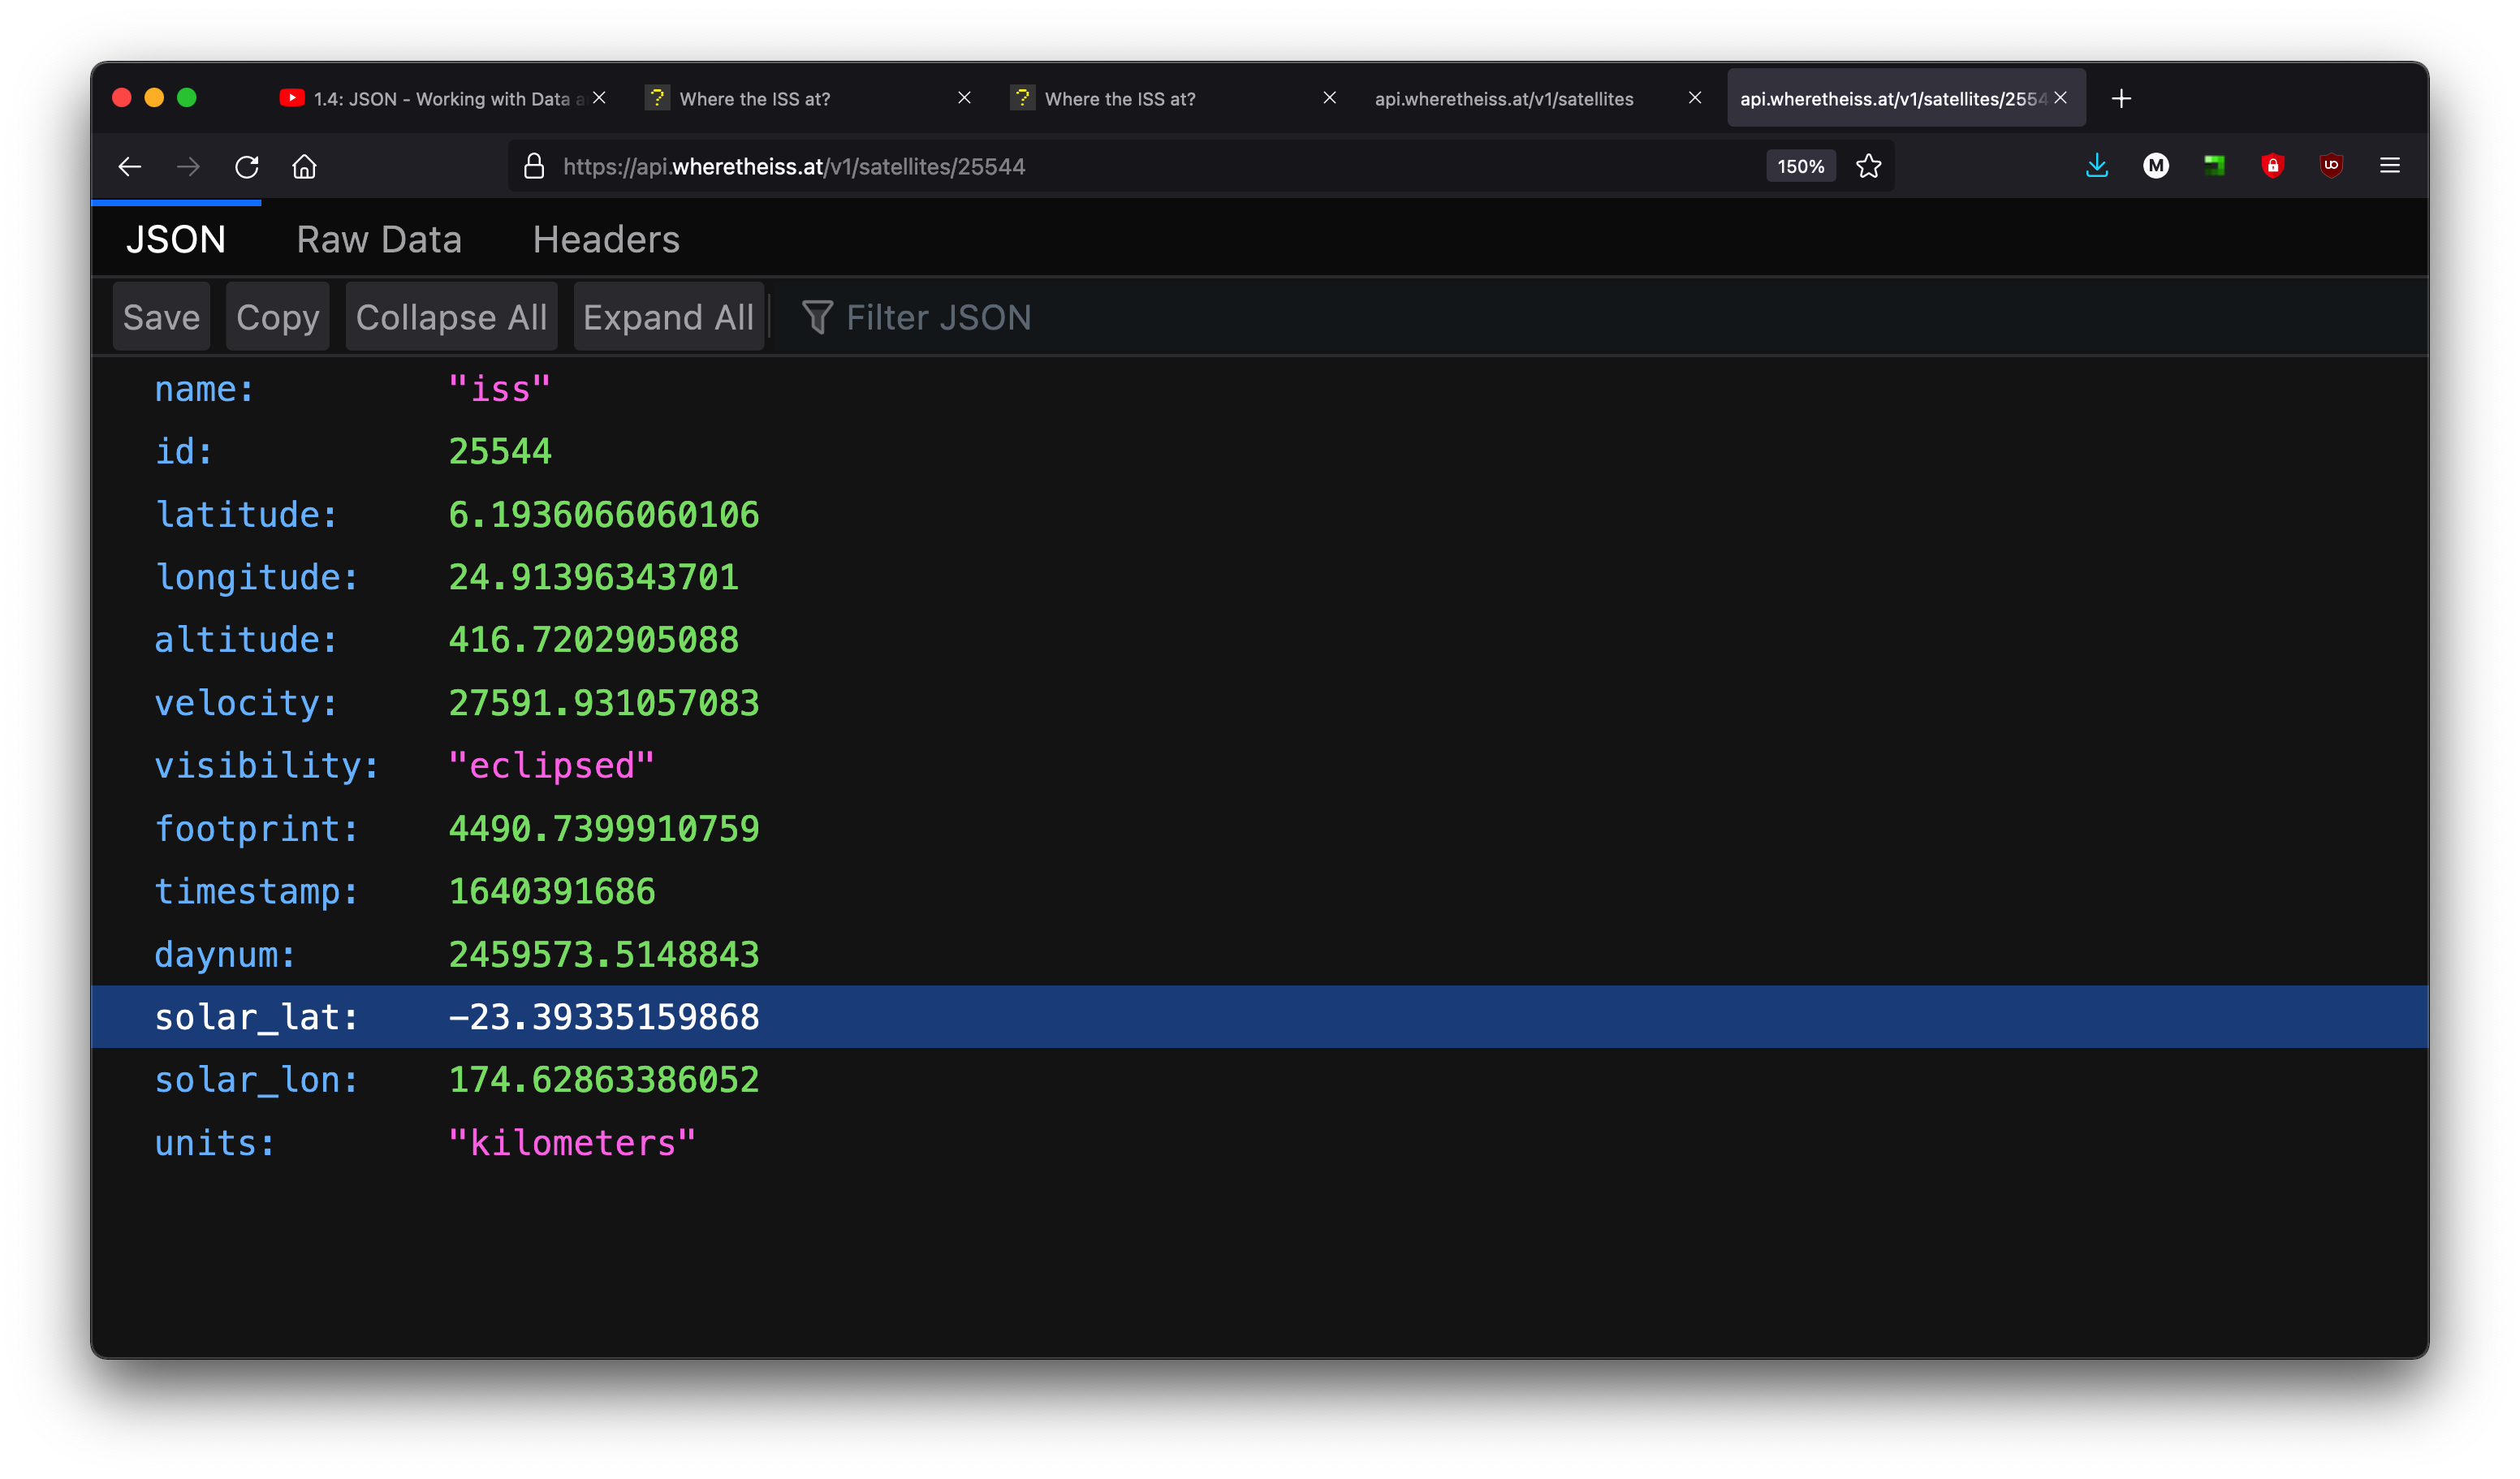The height and width of the screenshot is (1479, 2520).
Task: Bookmark this page with the star
Action: [x=1868, y=166]
